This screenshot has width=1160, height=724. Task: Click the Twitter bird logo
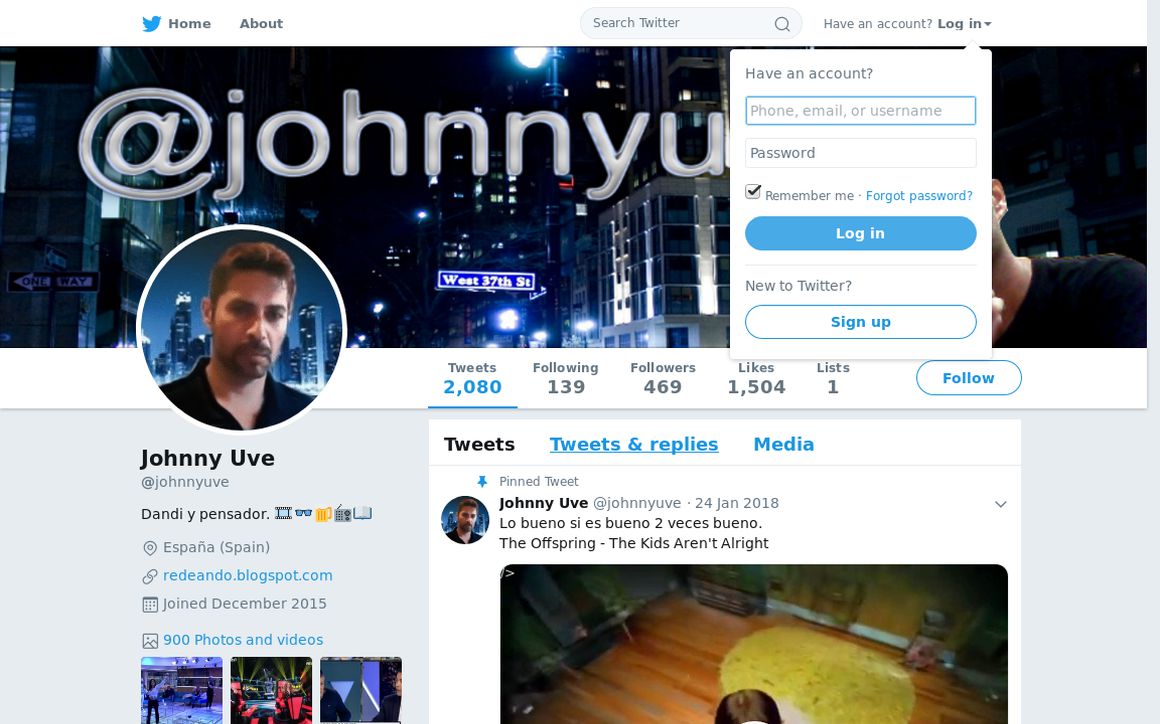tap(152, 24)
